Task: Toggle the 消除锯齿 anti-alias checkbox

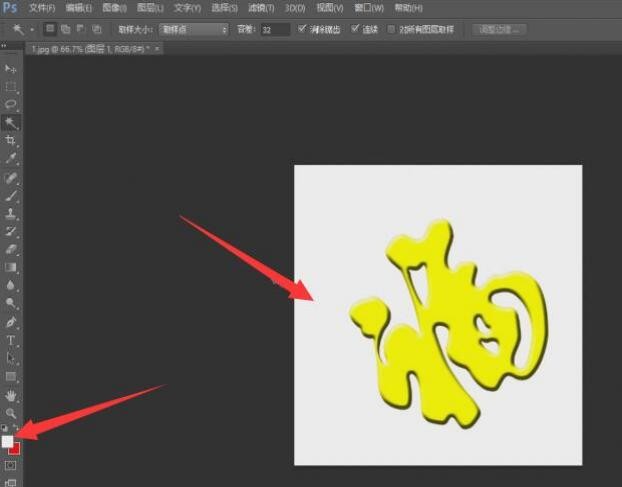Action: pyautogui.click(x=302, y=30)
